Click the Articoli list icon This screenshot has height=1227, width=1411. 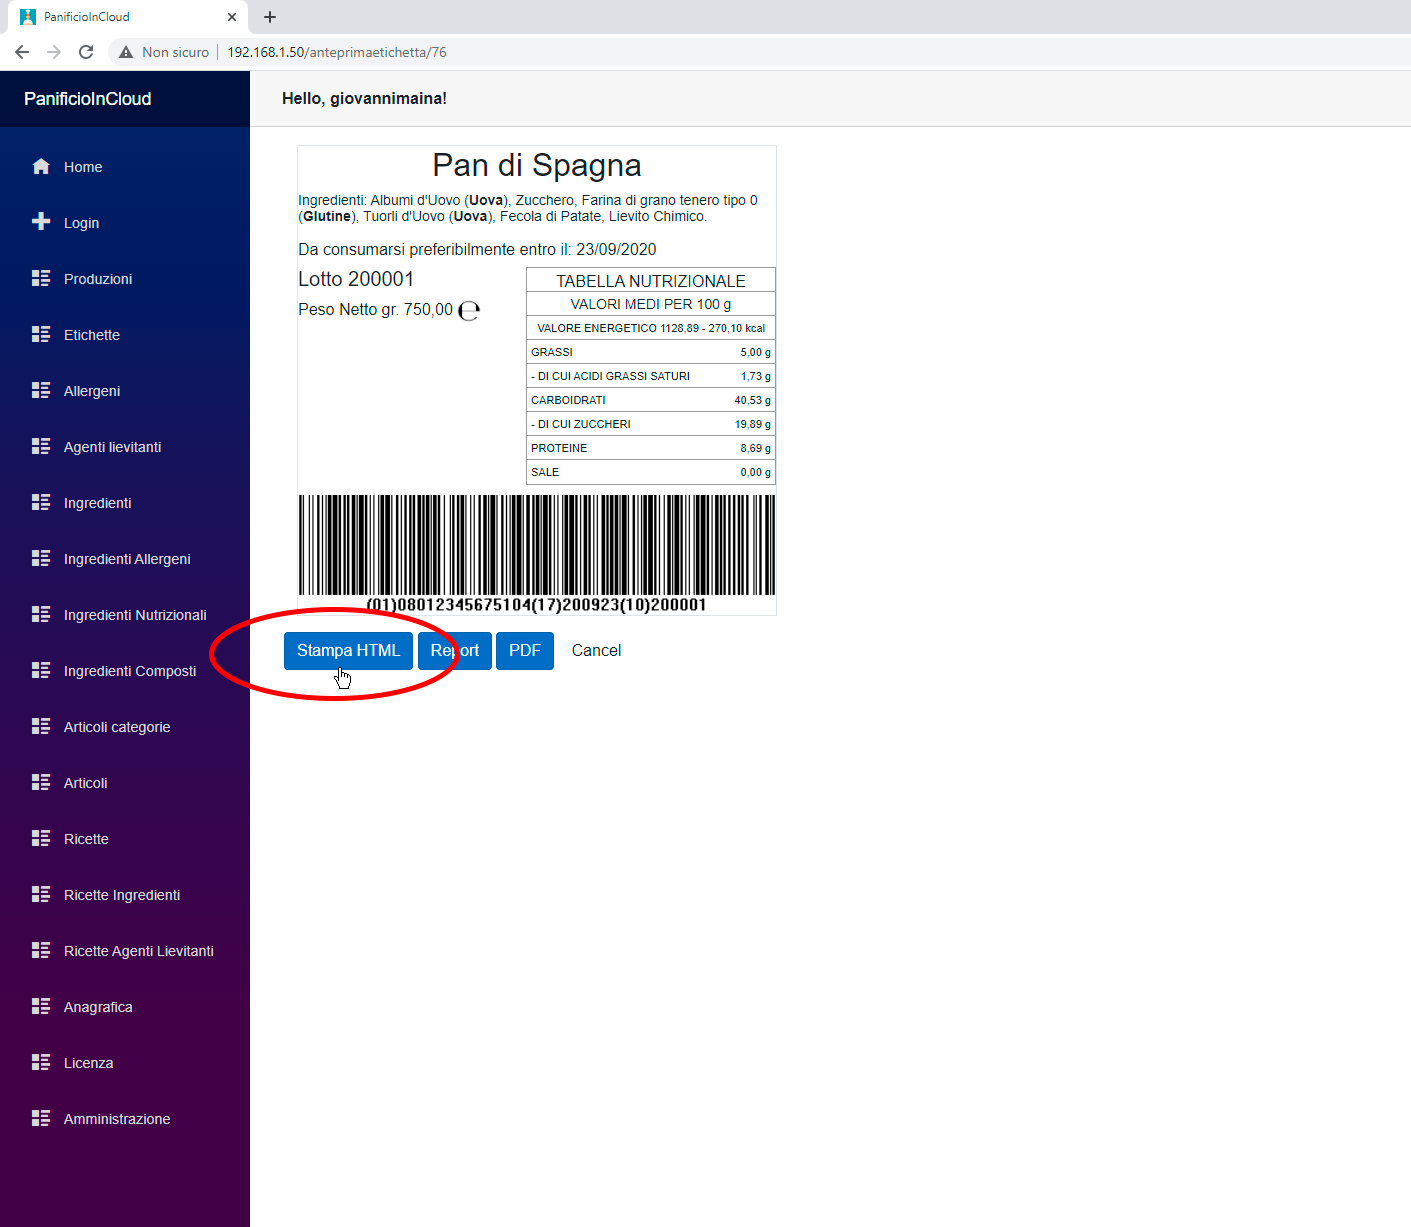(x=41, y=782)
